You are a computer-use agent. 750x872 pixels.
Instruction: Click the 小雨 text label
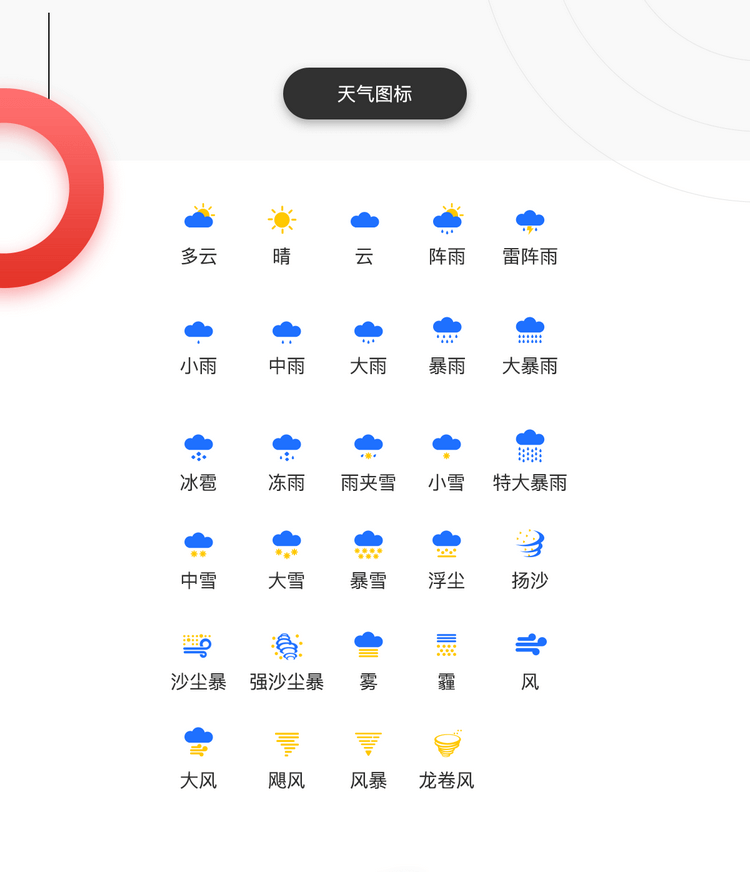[198, 366]
